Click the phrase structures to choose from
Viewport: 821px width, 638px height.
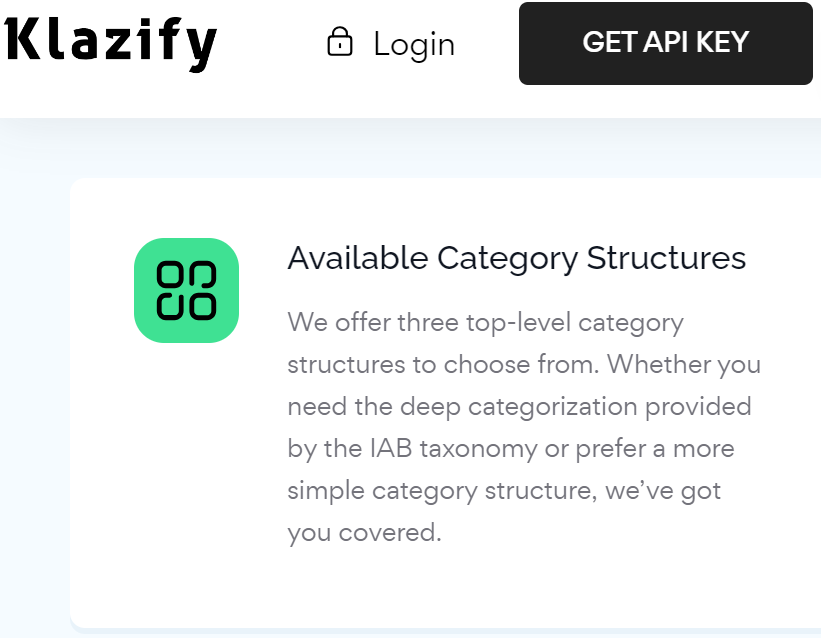443,364
